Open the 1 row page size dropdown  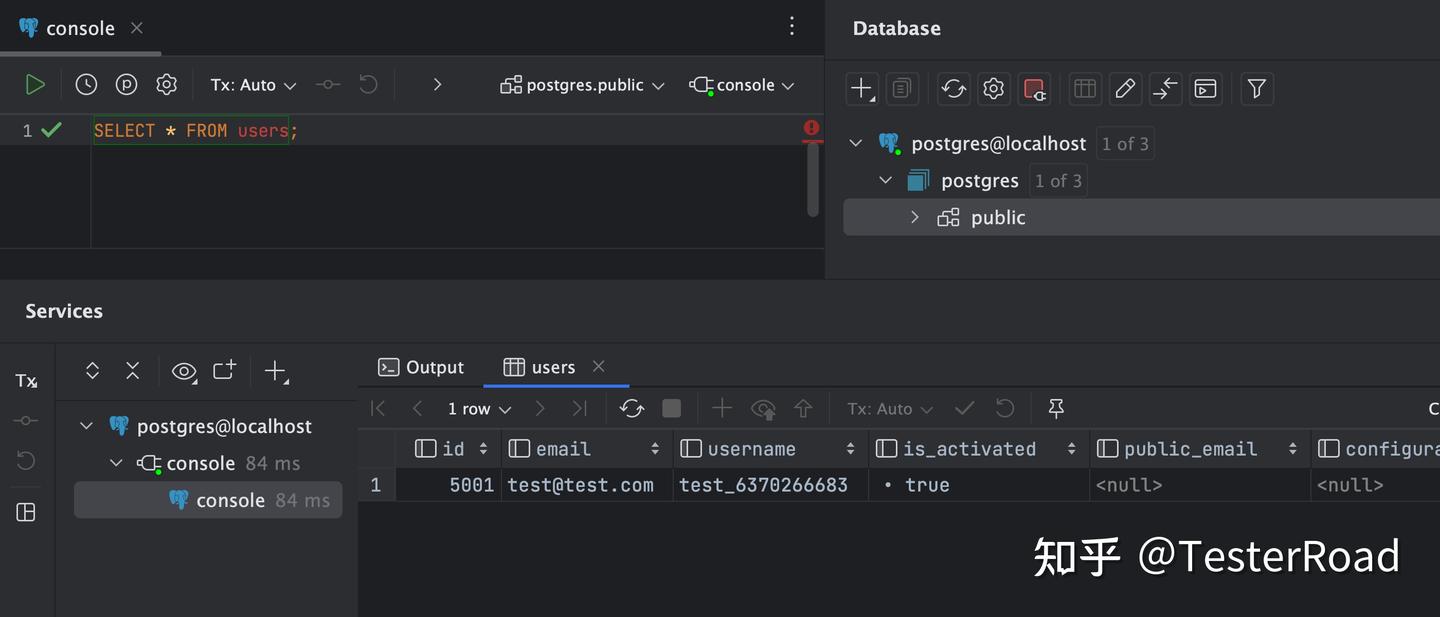tap(478, 408)
